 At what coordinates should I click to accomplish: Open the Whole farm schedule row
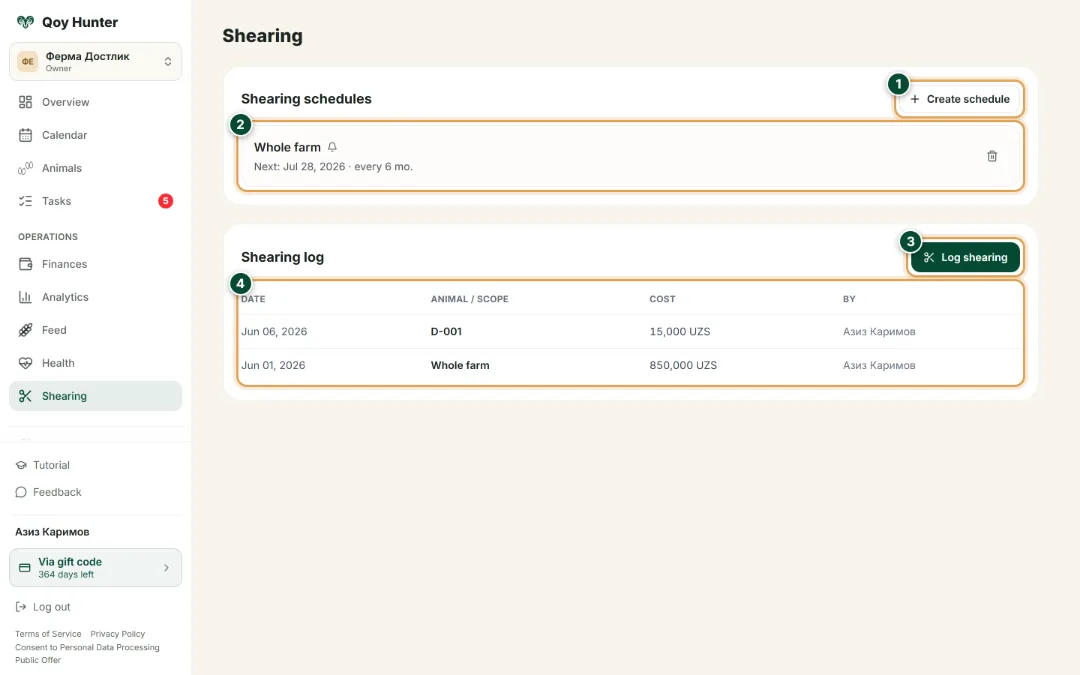pyautogui.click(x=630, y=156)
